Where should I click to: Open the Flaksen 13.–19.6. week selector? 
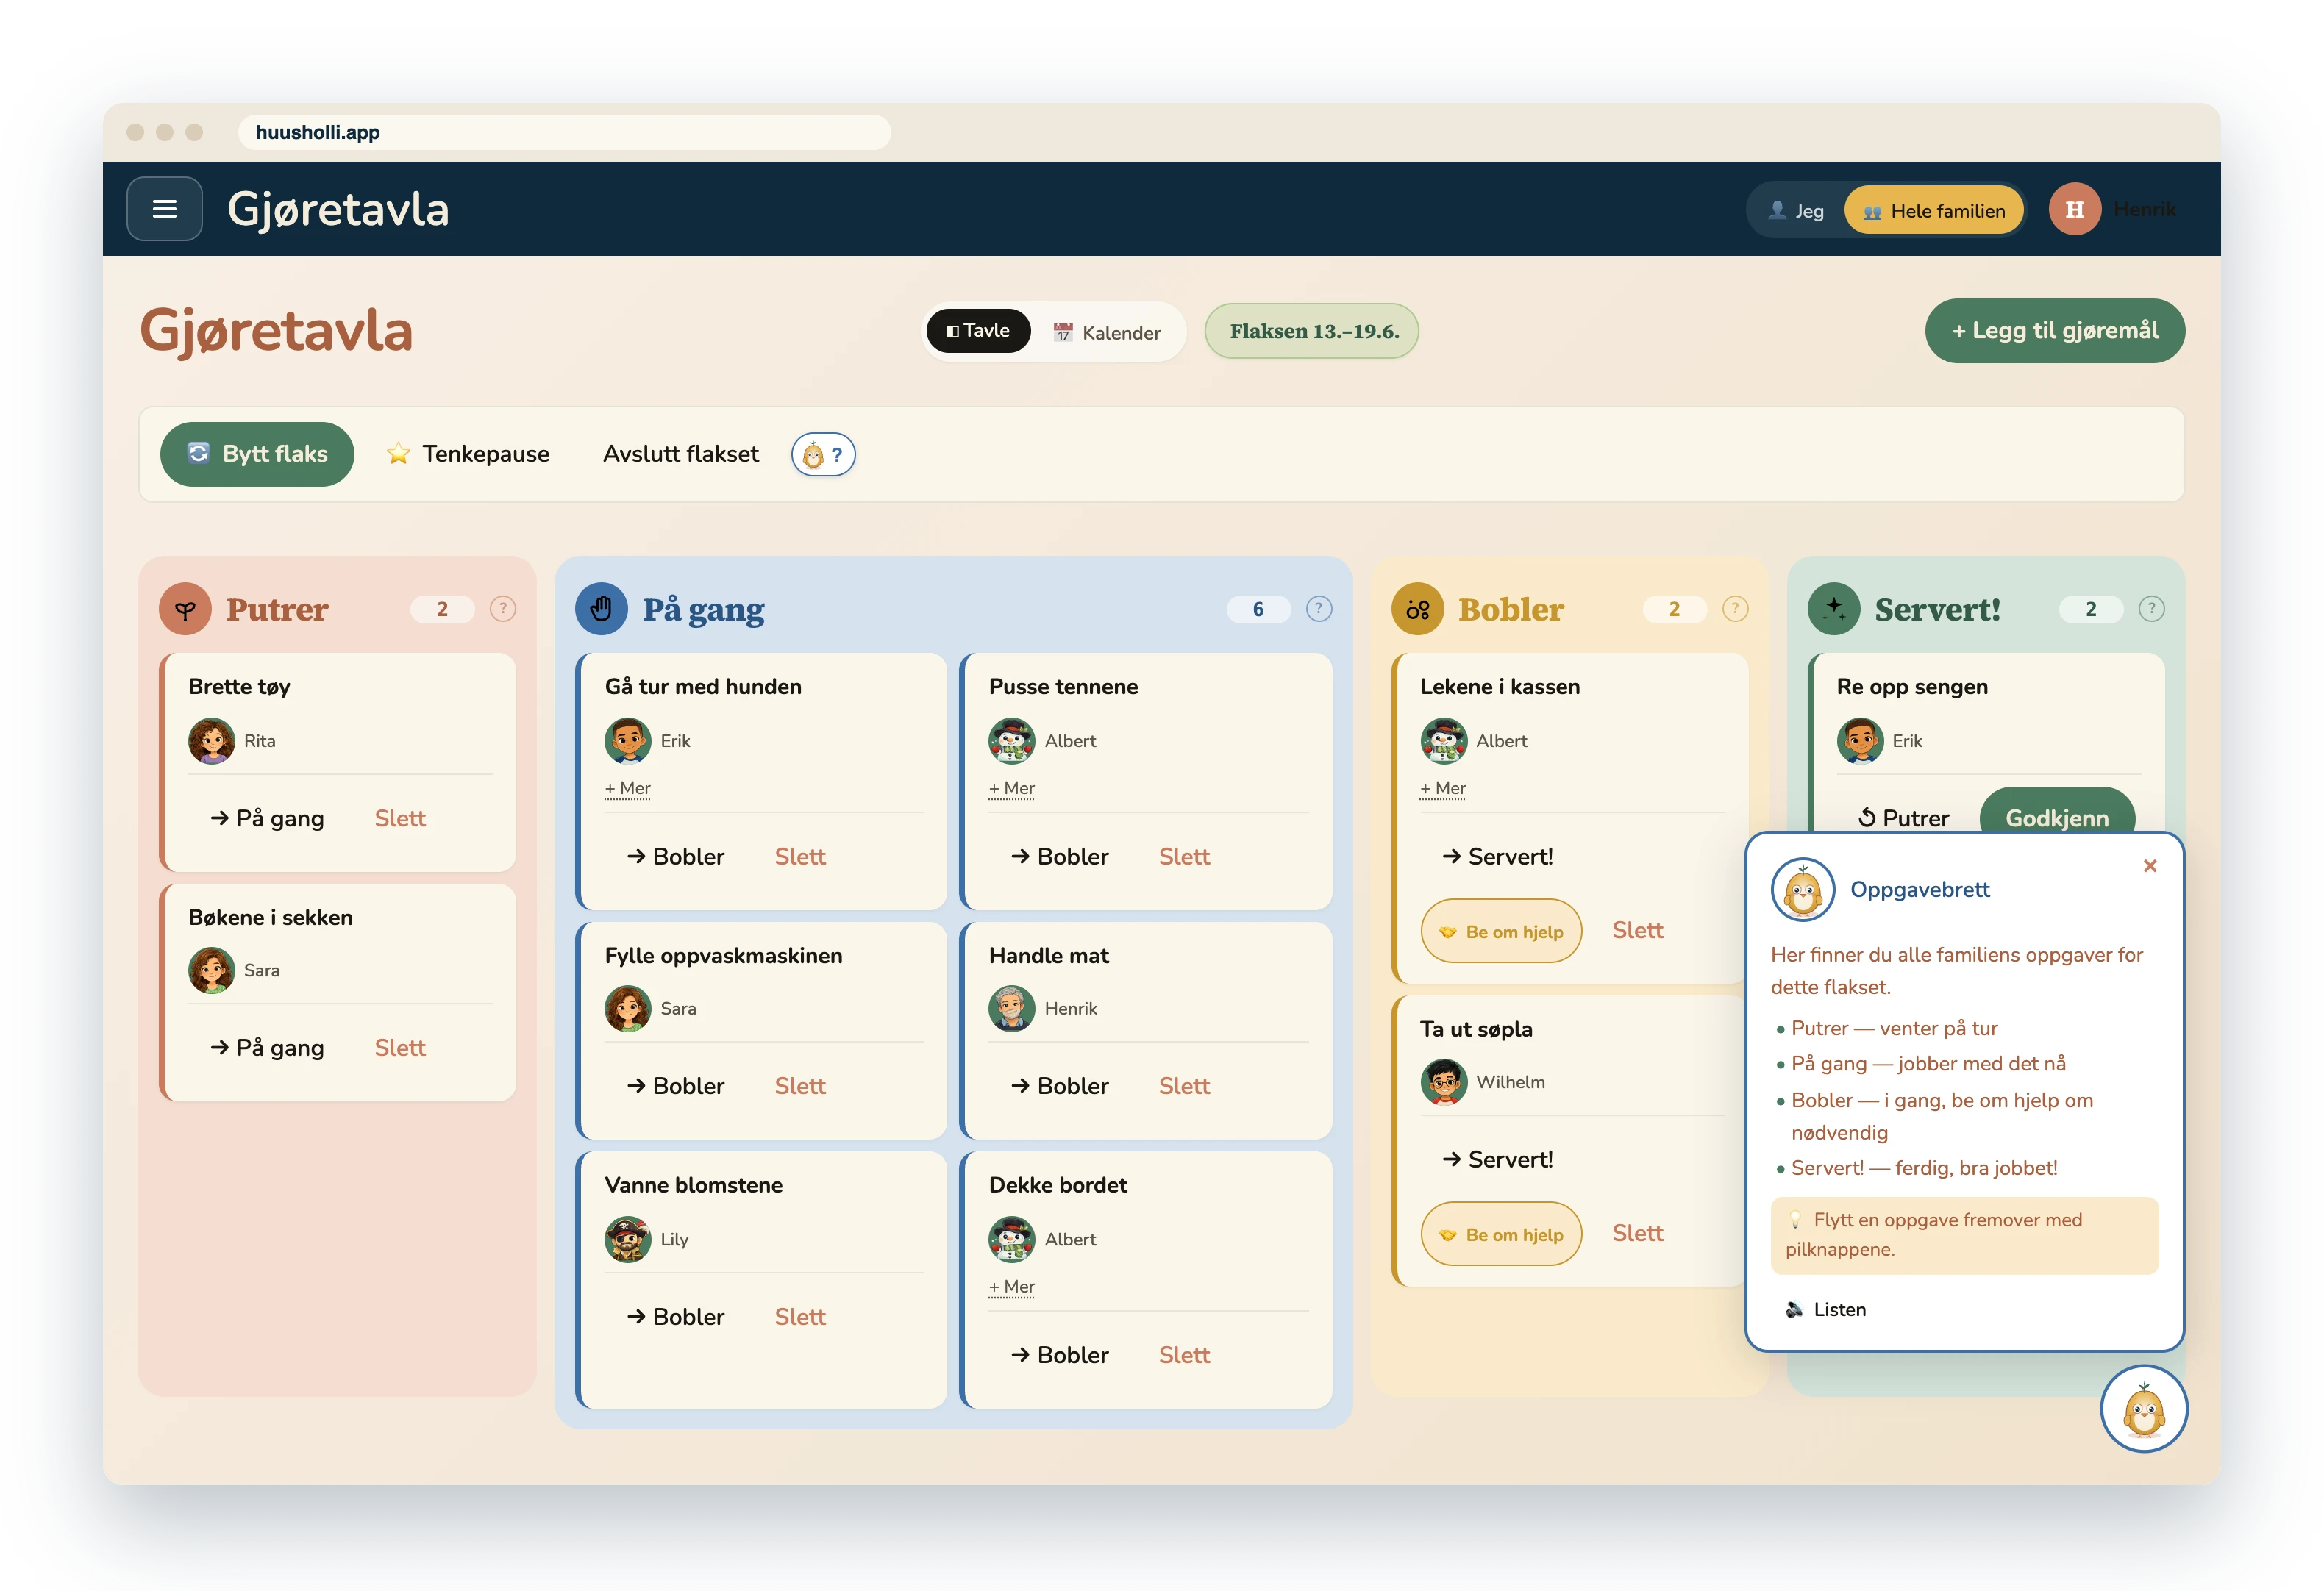(x=1311, y=331)
